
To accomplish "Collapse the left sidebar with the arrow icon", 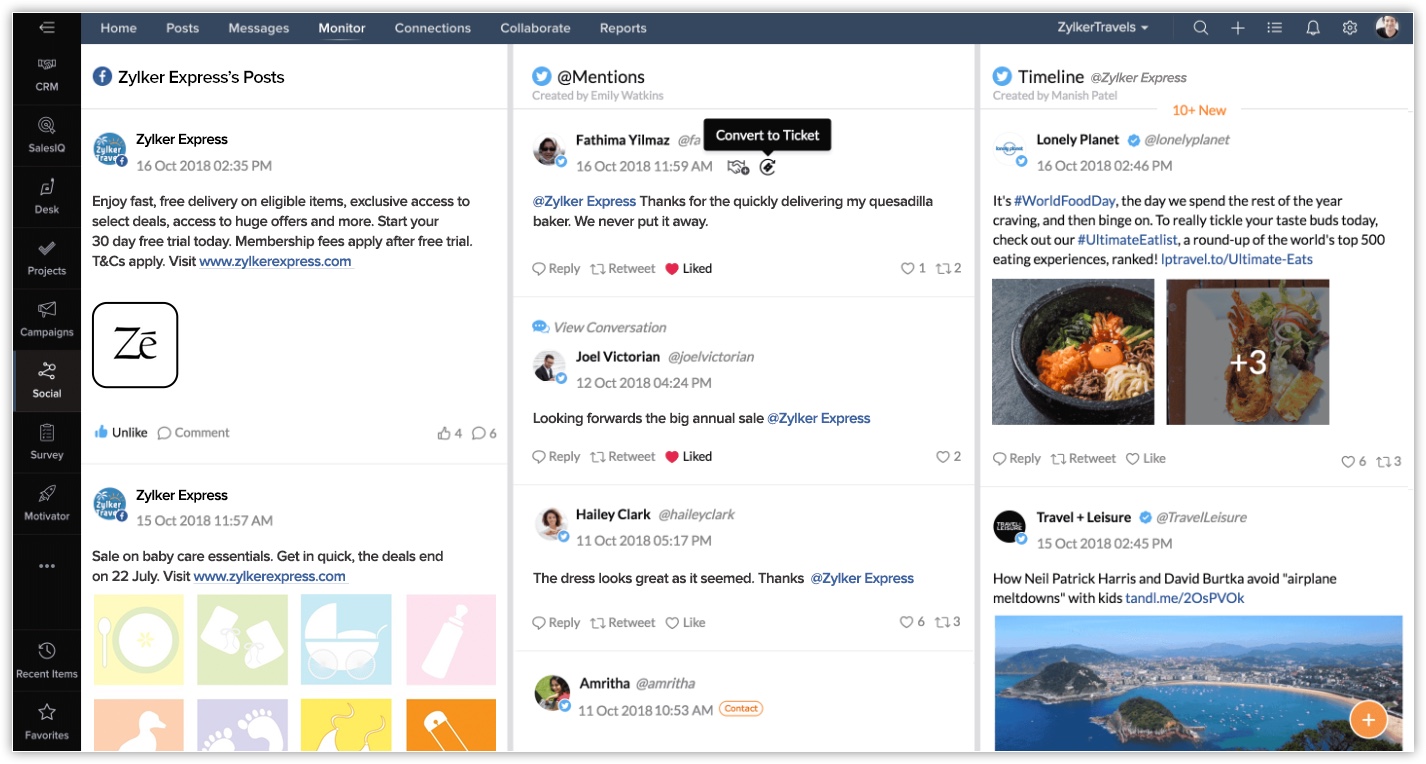I will 46,27.
